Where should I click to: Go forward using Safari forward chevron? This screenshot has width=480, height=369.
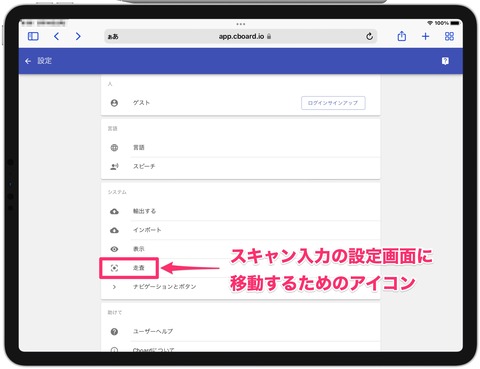pyautogui.click(x=78, y=36)
